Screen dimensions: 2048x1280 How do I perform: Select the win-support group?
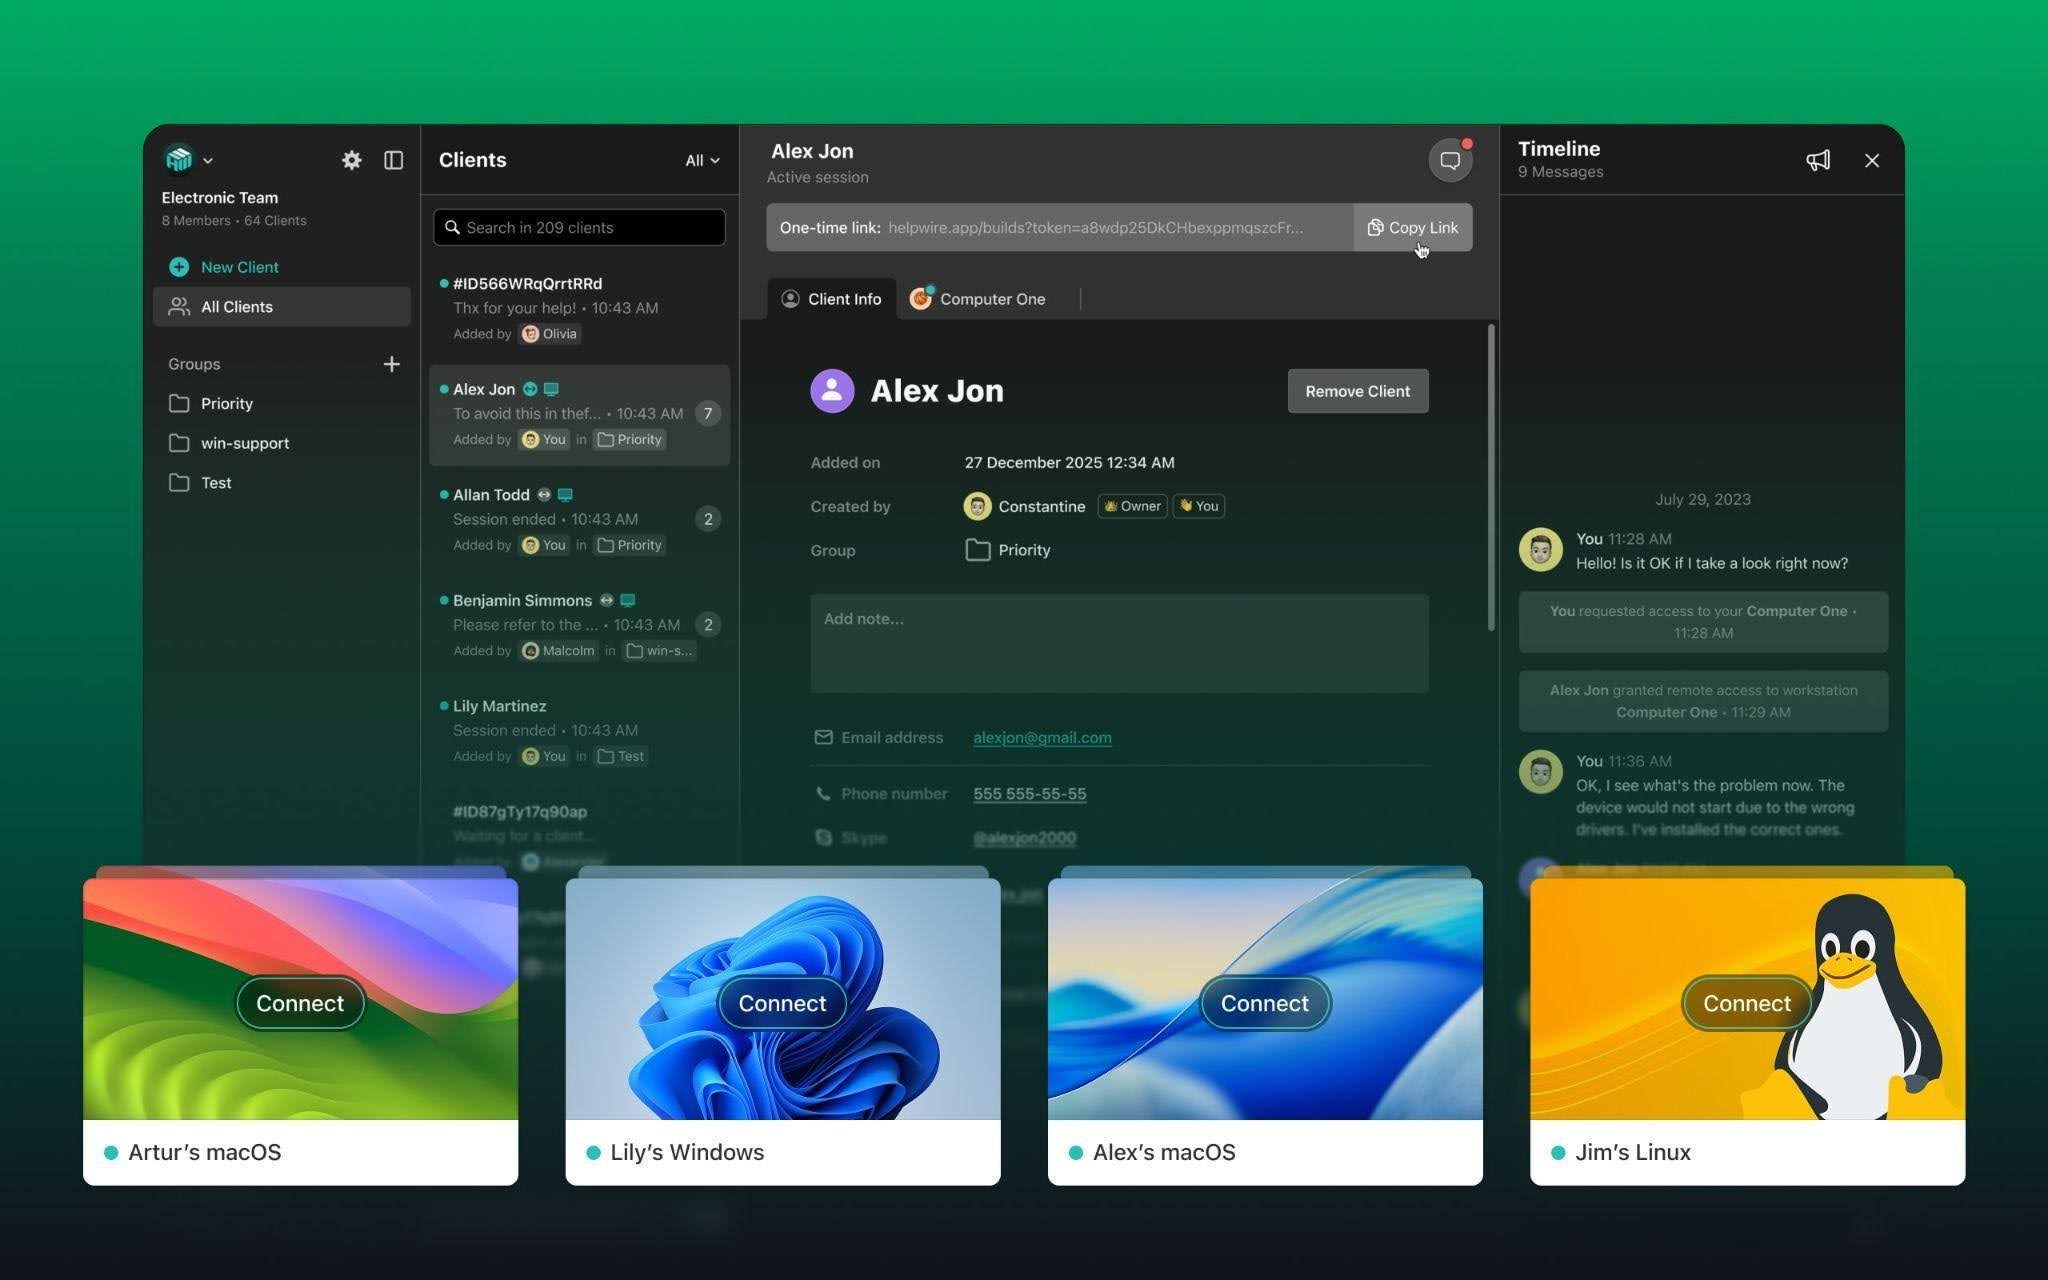click(x=244, y=443)
